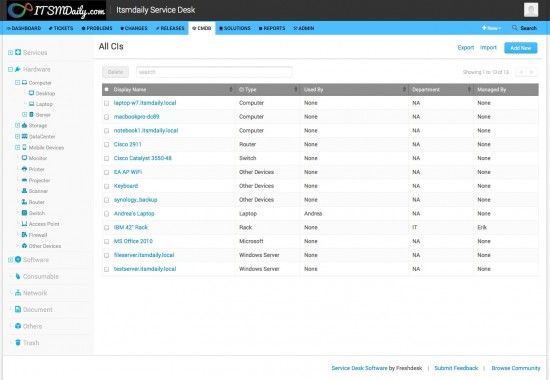Click the Router icon in sidebar

pos(25,202)
